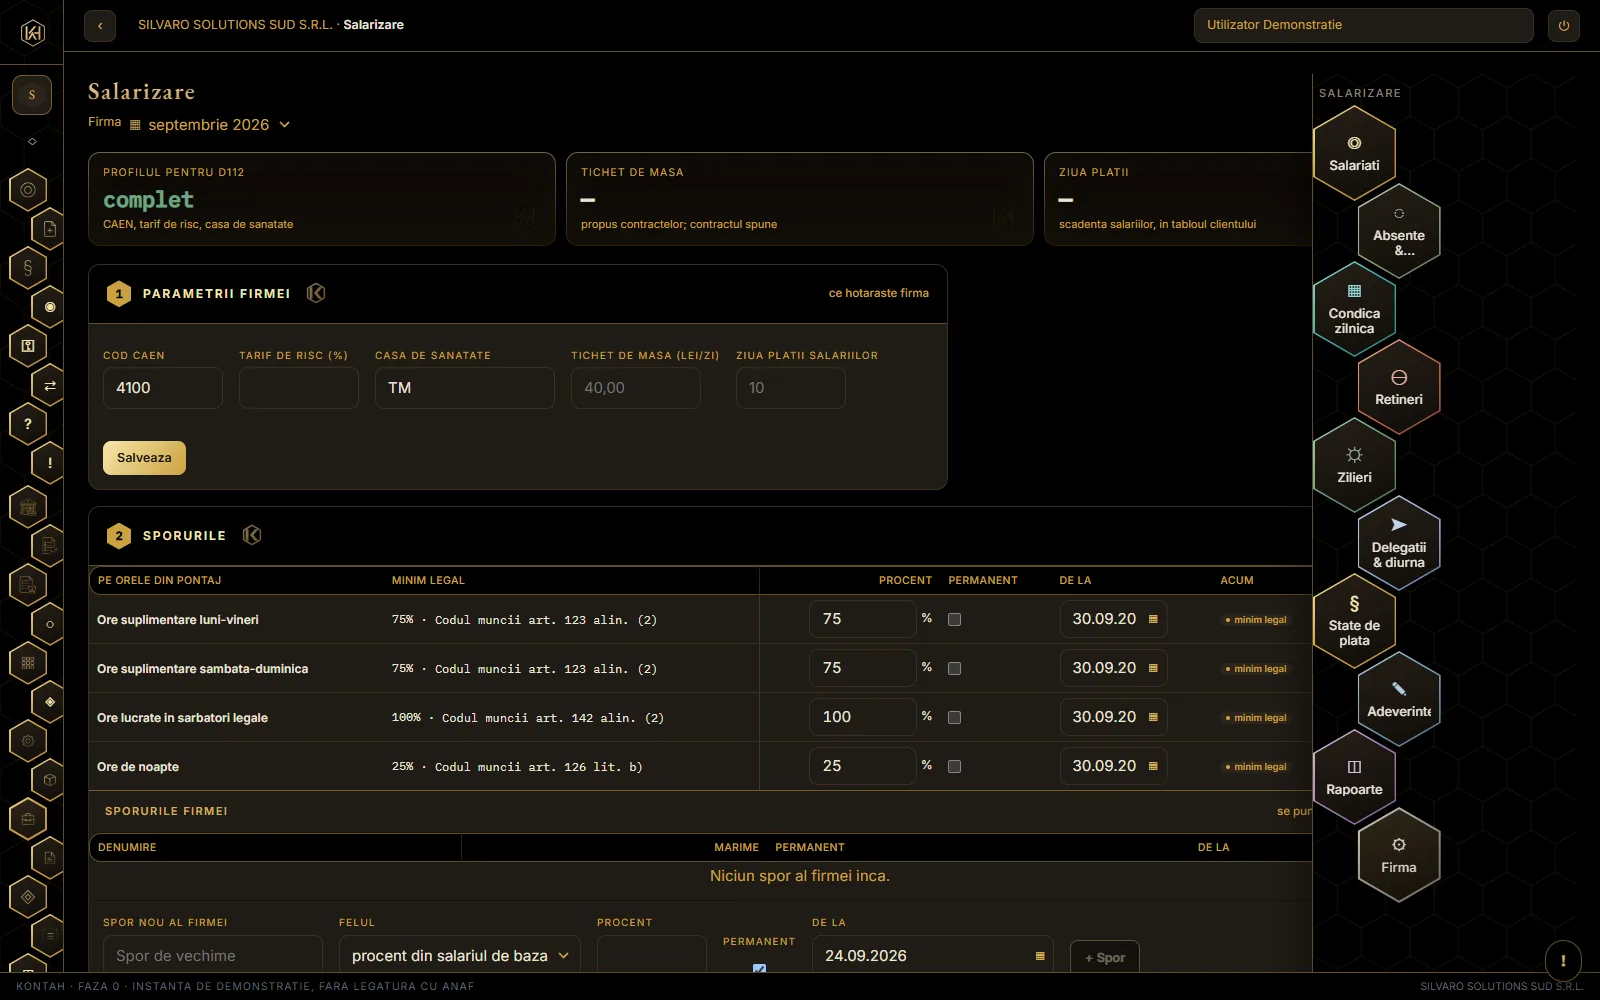Viewport: 1600px width, 1000px height.
Task: Go back using the chevron button
Action: click(x=100, y=26)
